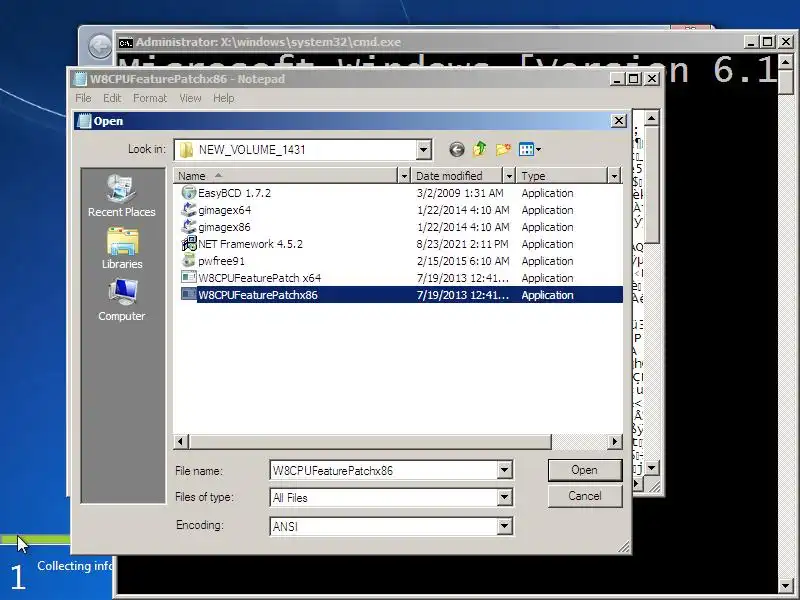The image size is (800, 600).
Task: Click the cmd.exe icon in the title bar
Action: [x=126, y=42]
